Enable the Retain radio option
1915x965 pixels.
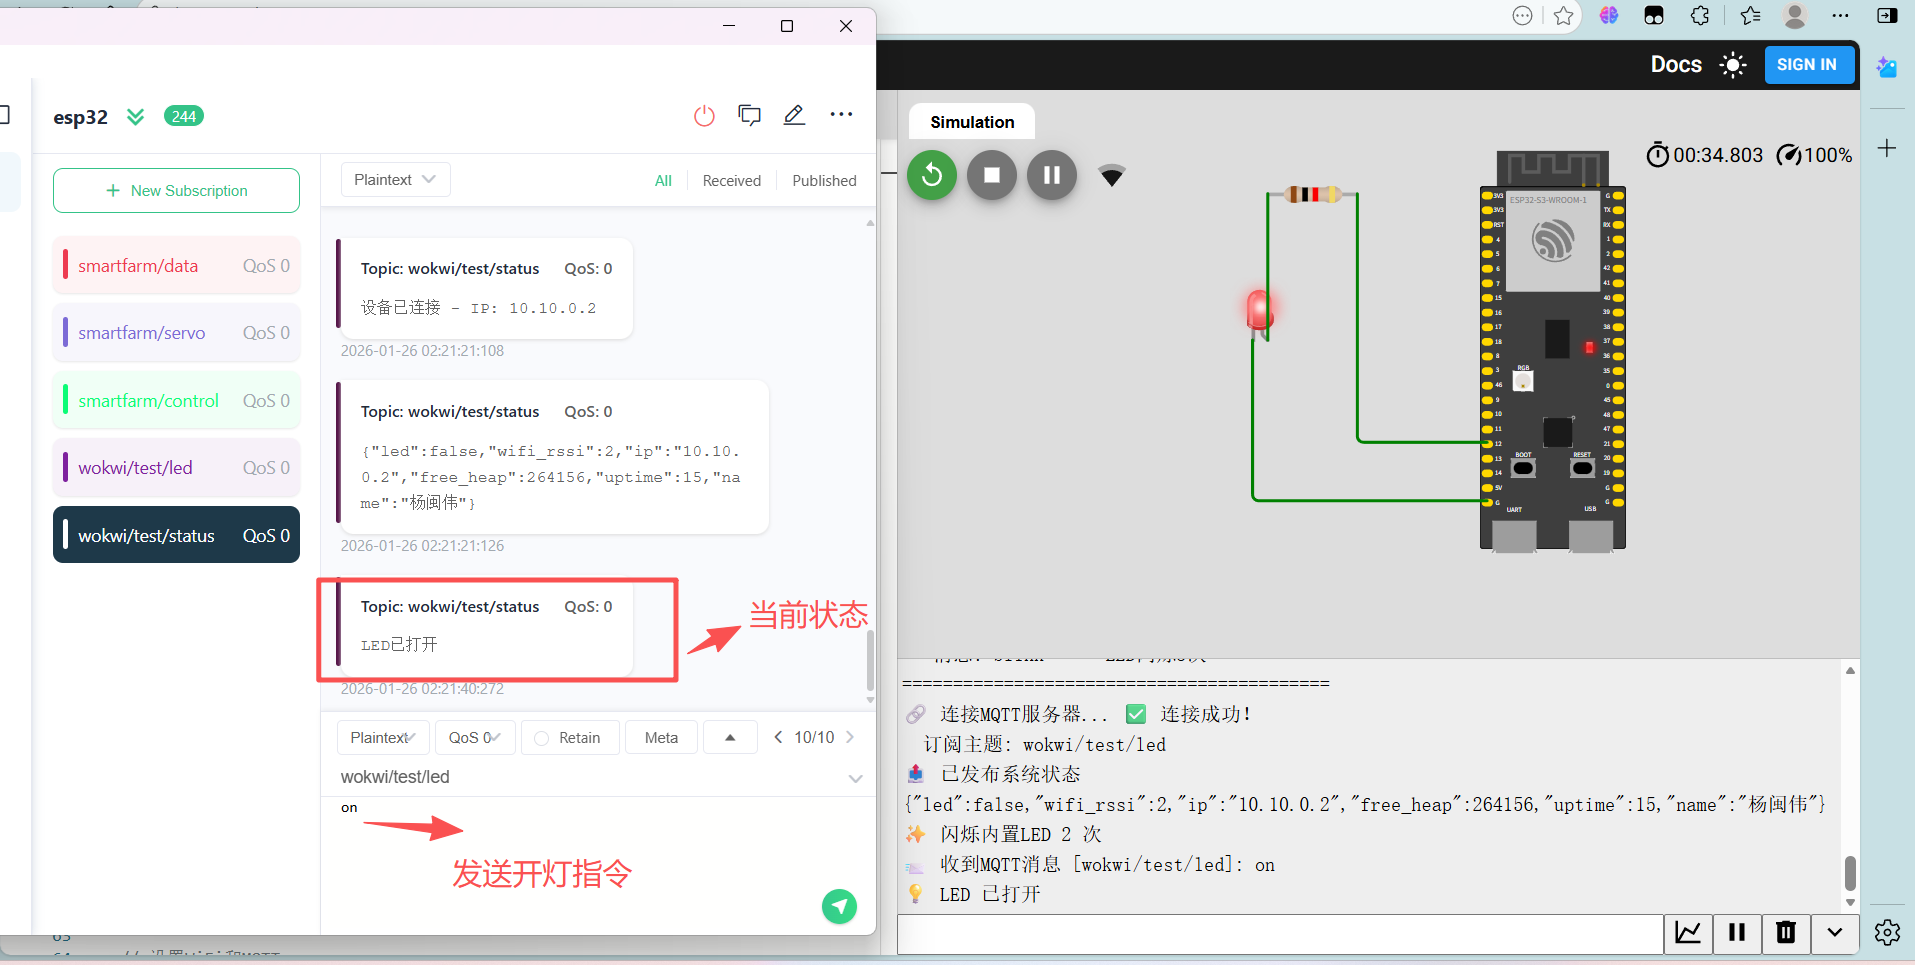(542, 738)
